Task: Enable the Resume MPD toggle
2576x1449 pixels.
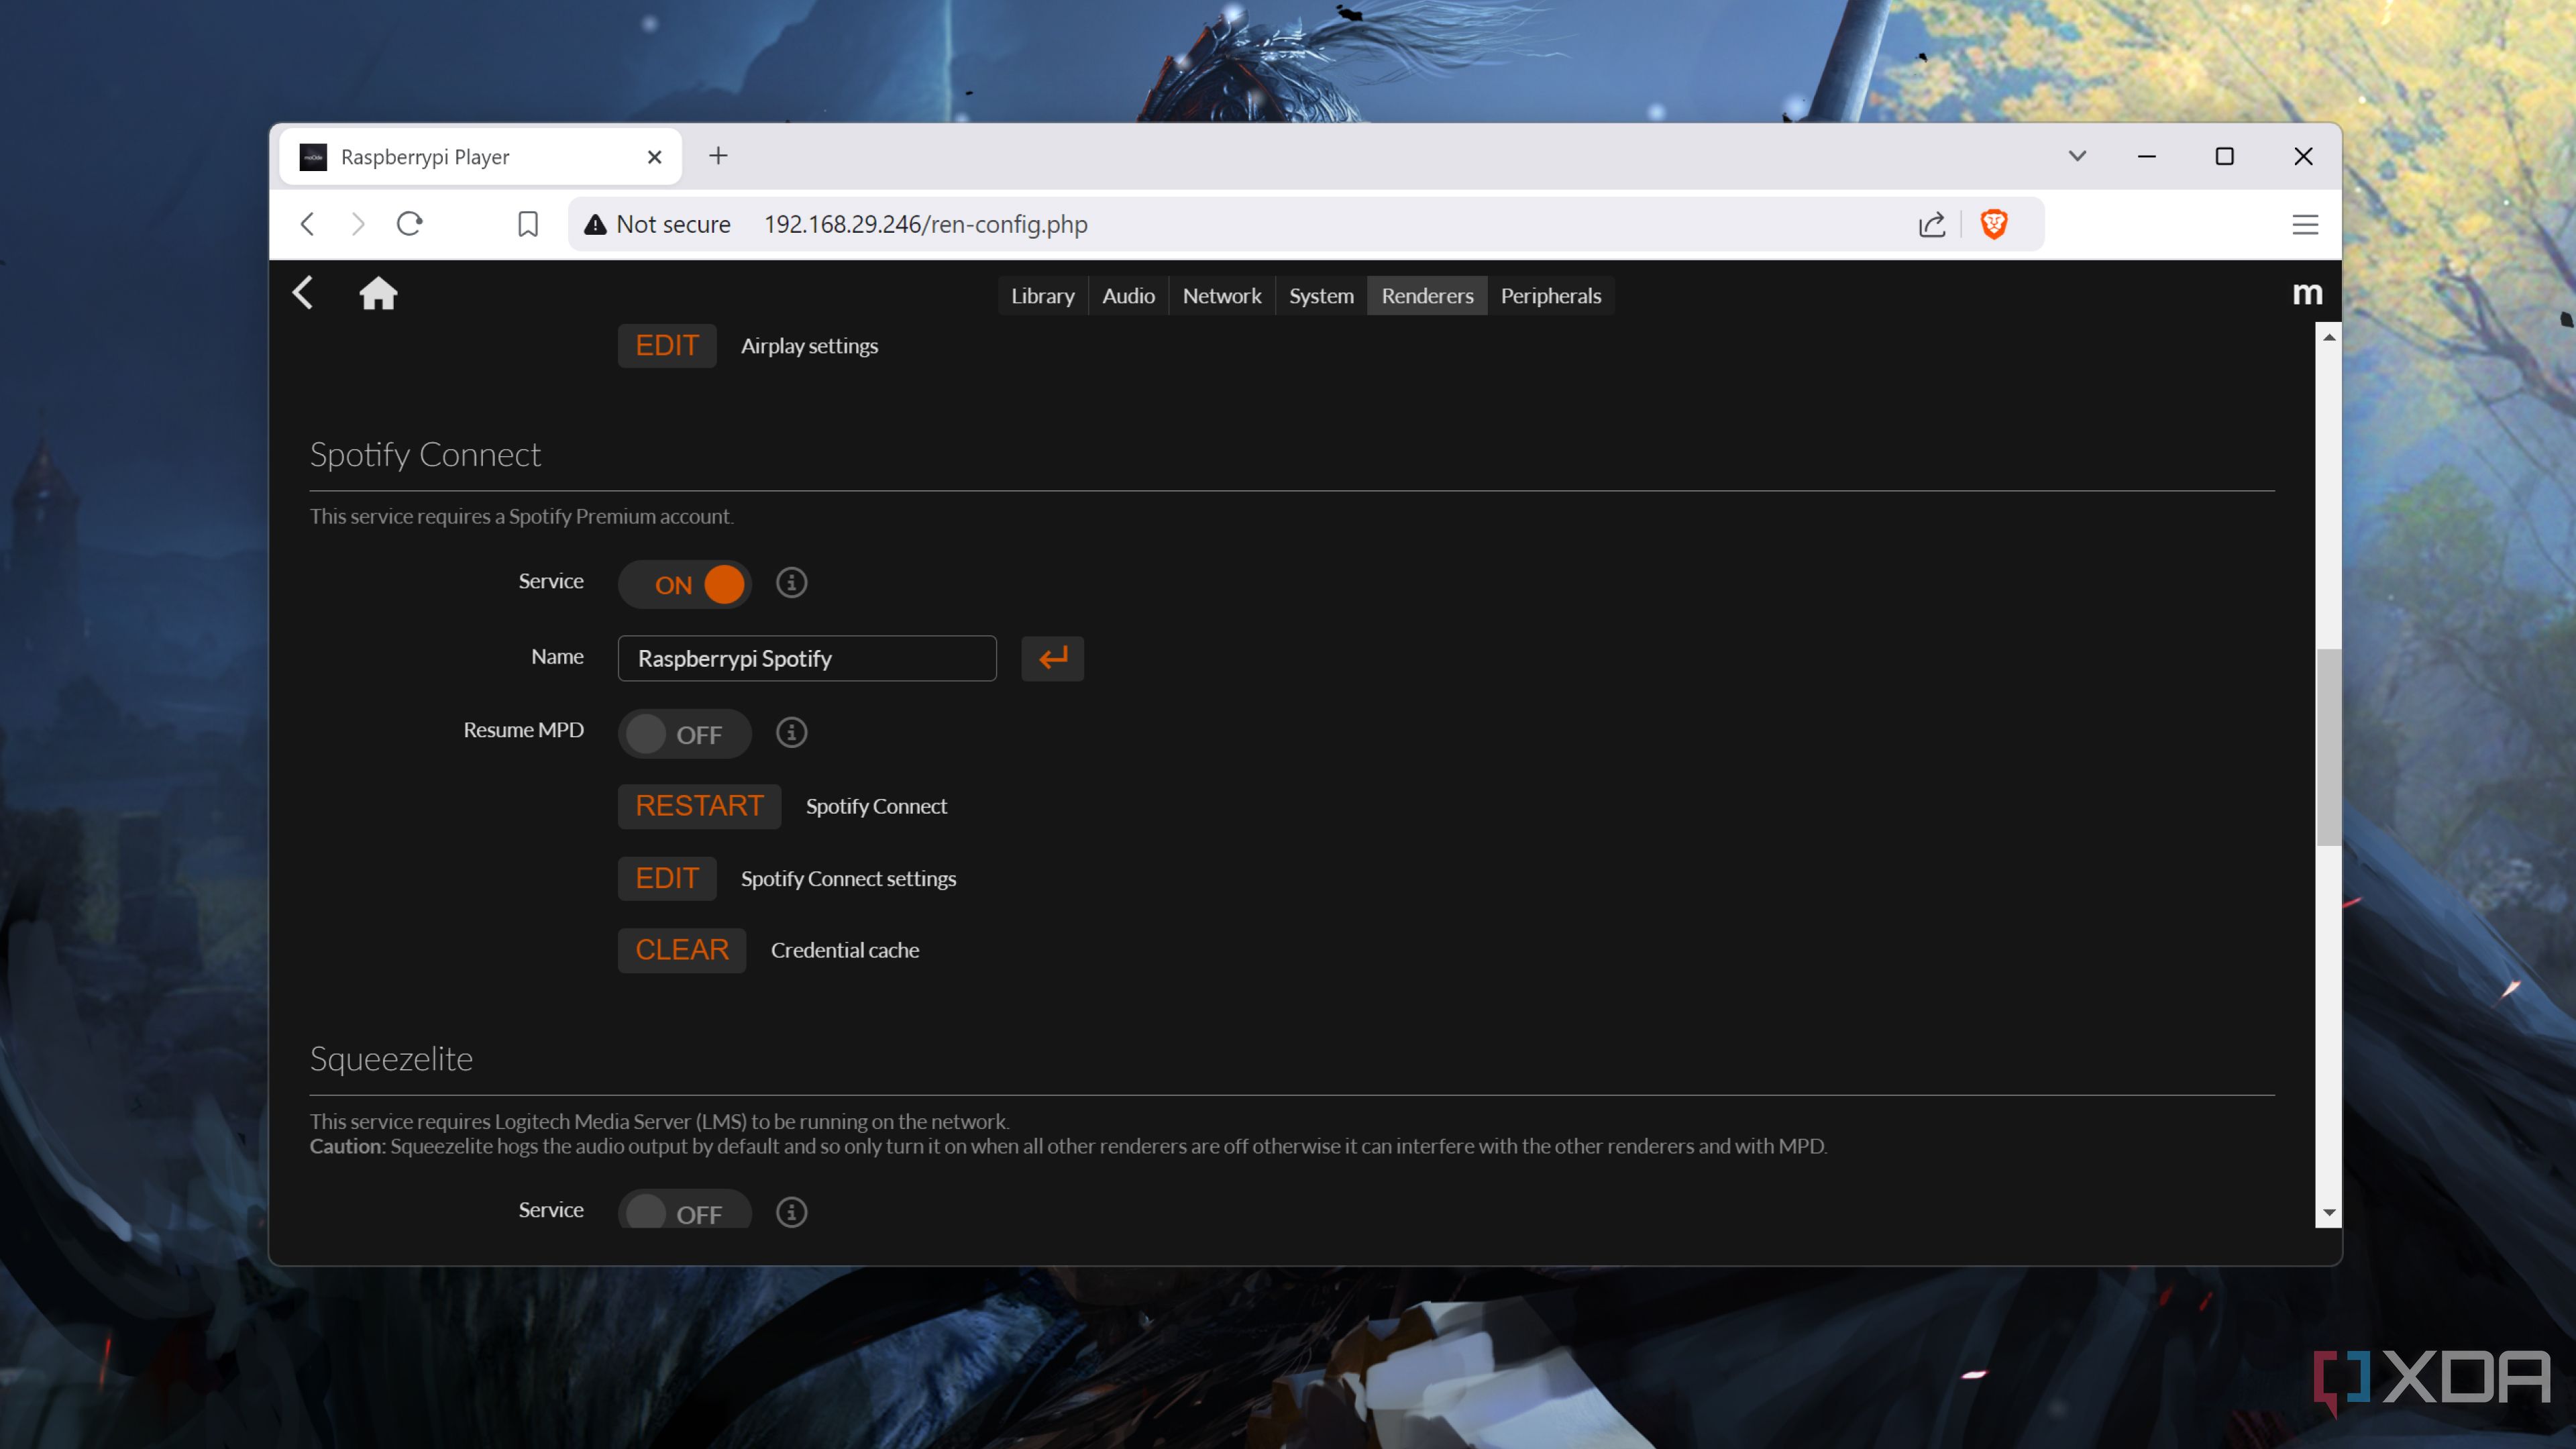Action: (x=685, y=734)
